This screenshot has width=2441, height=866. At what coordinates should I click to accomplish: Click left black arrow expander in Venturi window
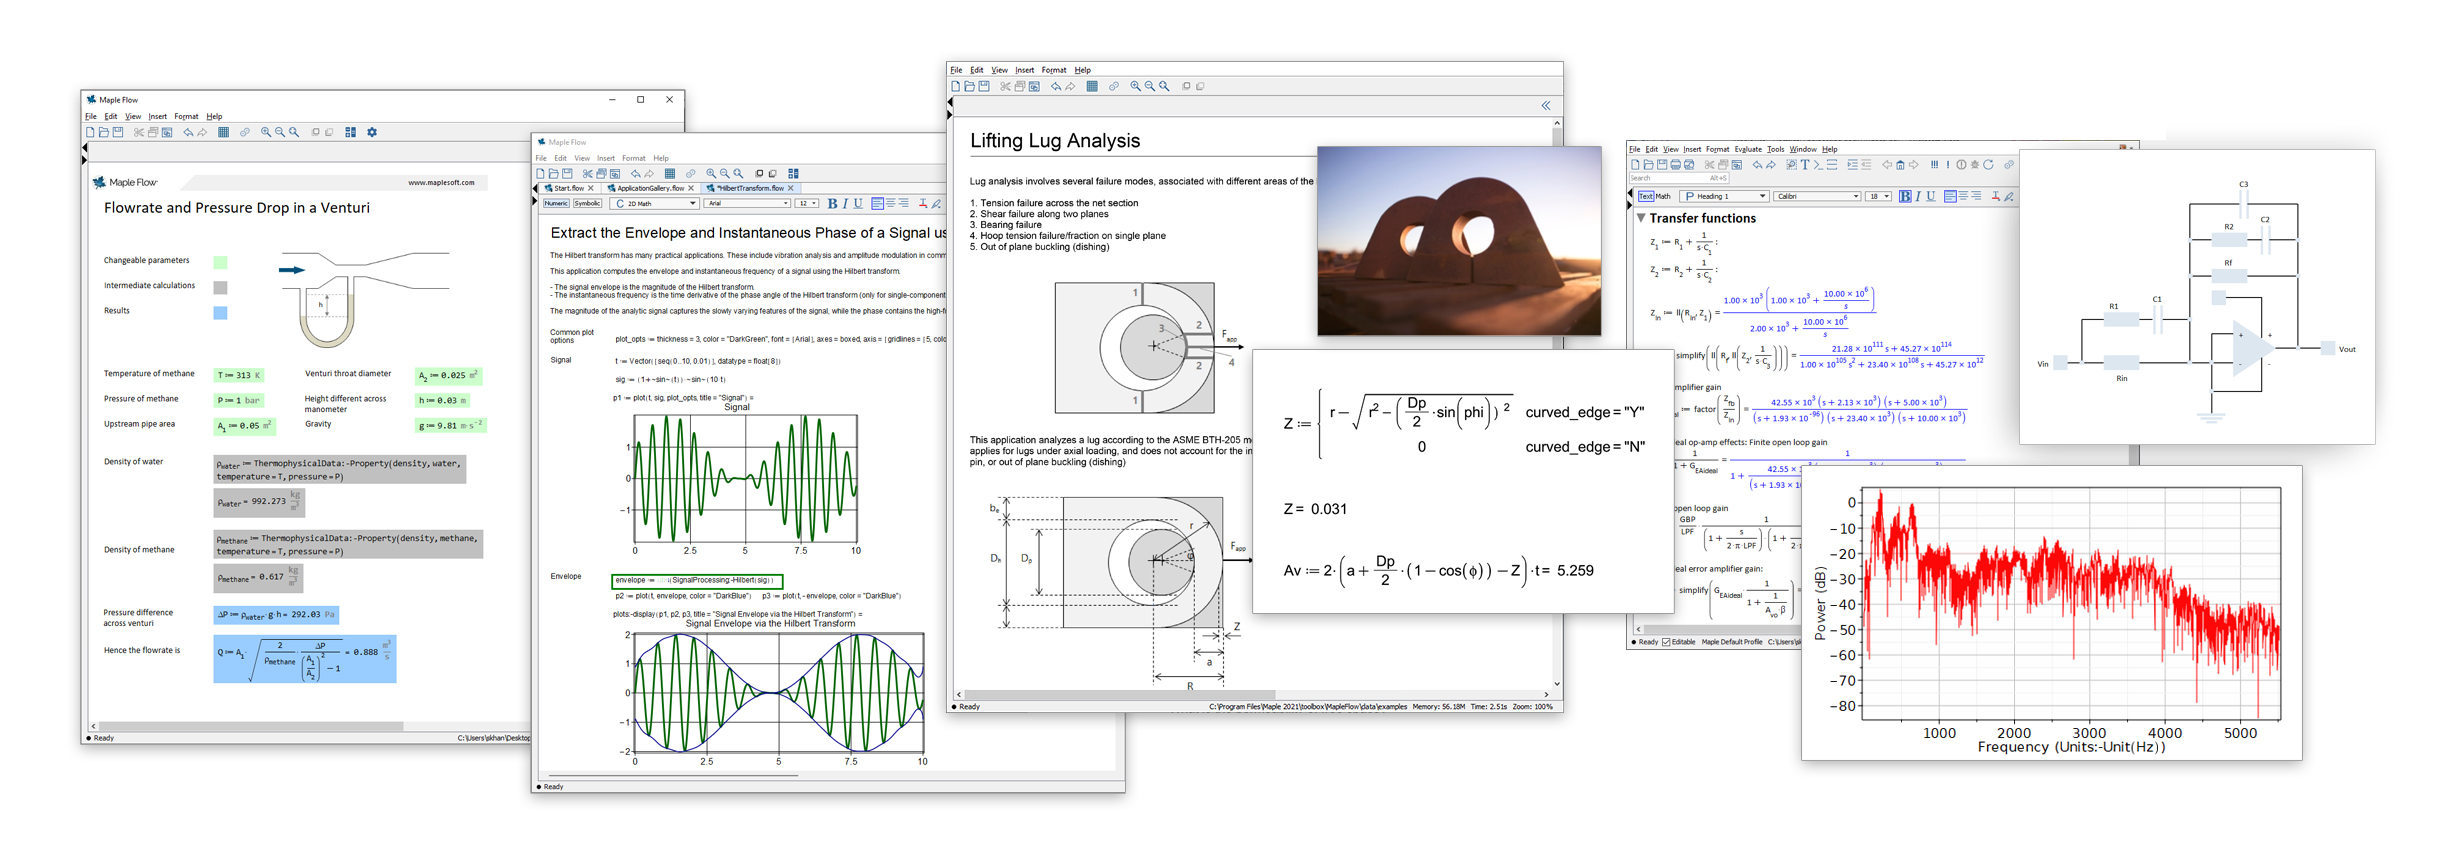[x=84, y=147]
